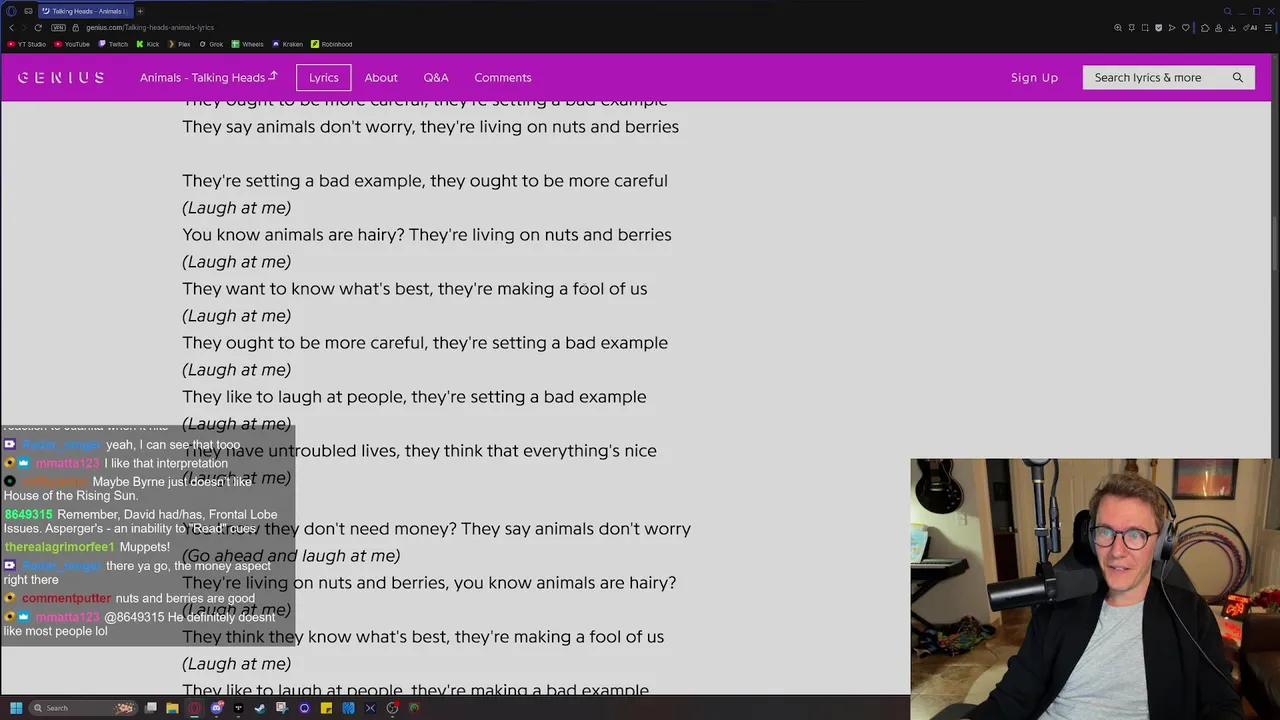Open File Explorer from the taskbar
The image size is (1280, 720).
[x=172, y=708]
